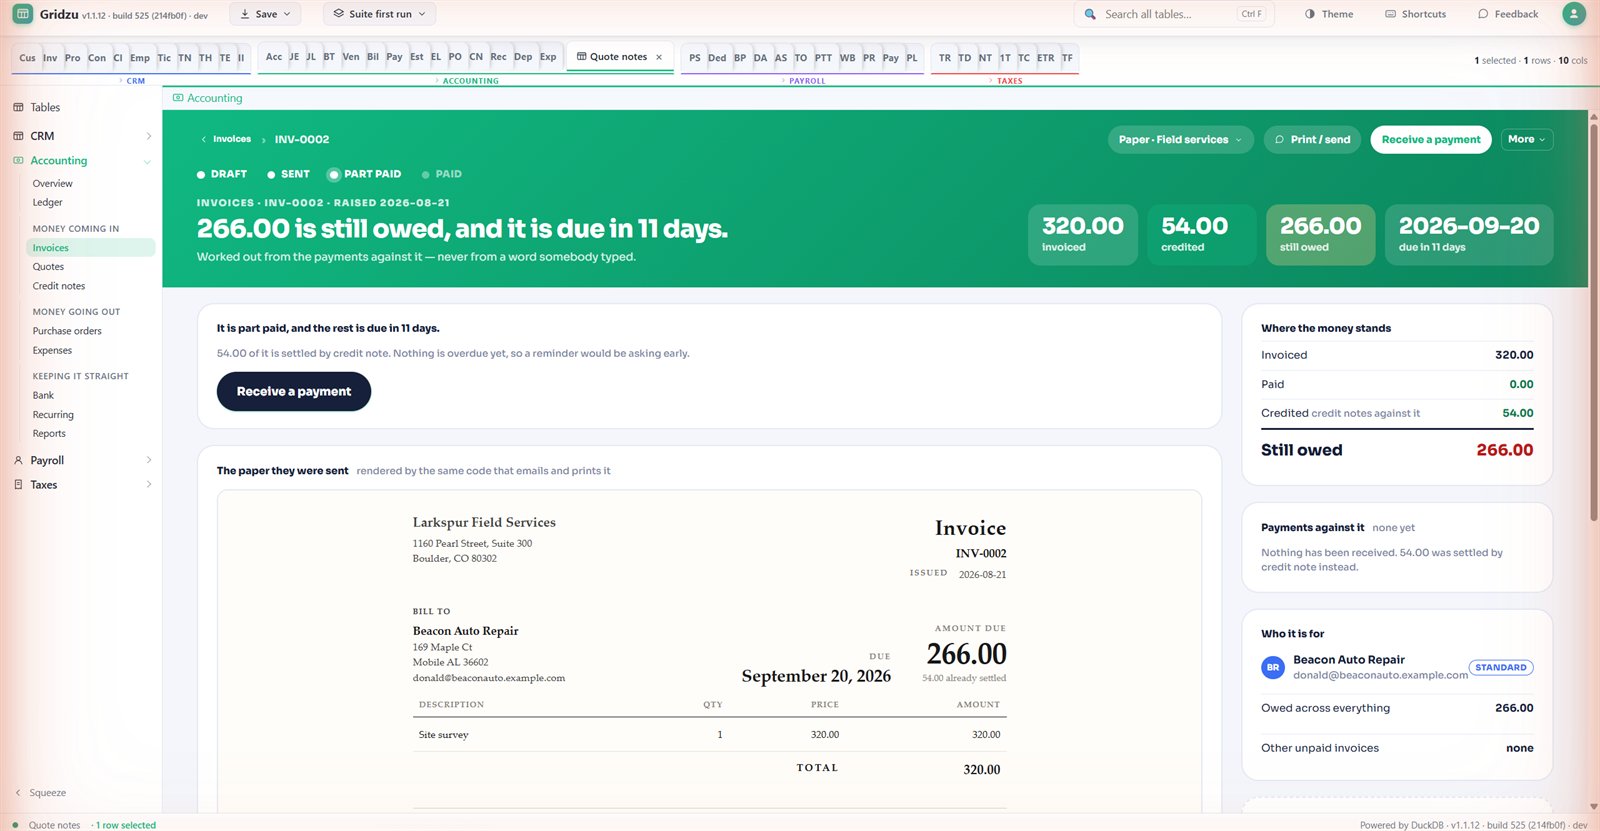1600x831 pixels.
Task: Click the Taxes document icon in sidebar
Action: point(18,485)
